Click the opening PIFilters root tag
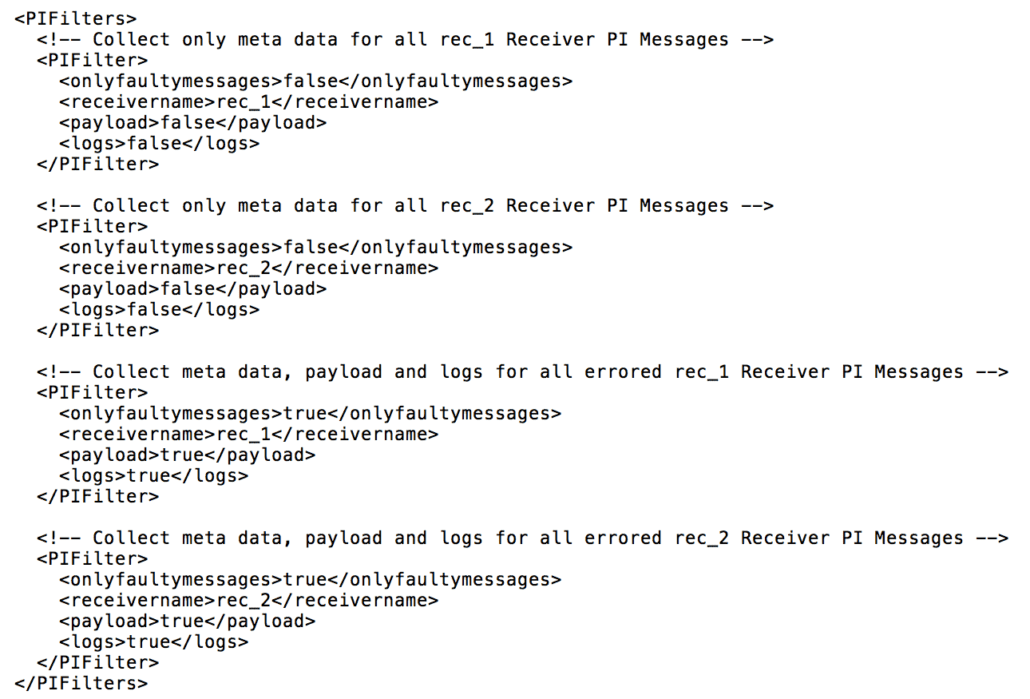 76,18
